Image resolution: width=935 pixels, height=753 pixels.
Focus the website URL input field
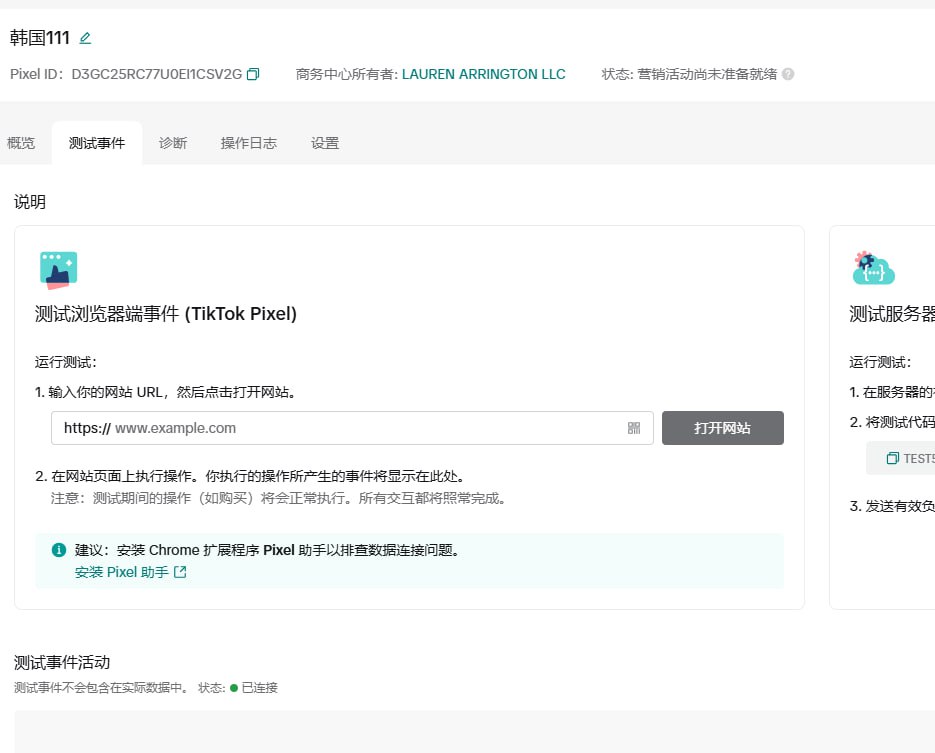(365, 428)
